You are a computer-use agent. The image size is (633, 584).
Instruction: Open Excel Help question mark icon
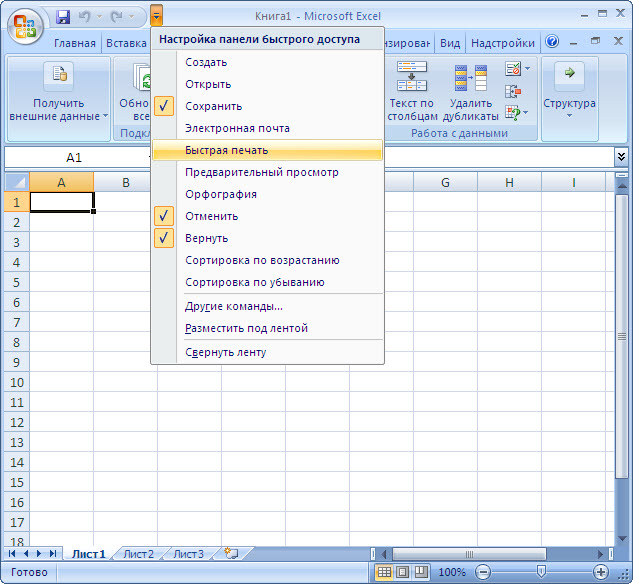(x=552, y=41)
